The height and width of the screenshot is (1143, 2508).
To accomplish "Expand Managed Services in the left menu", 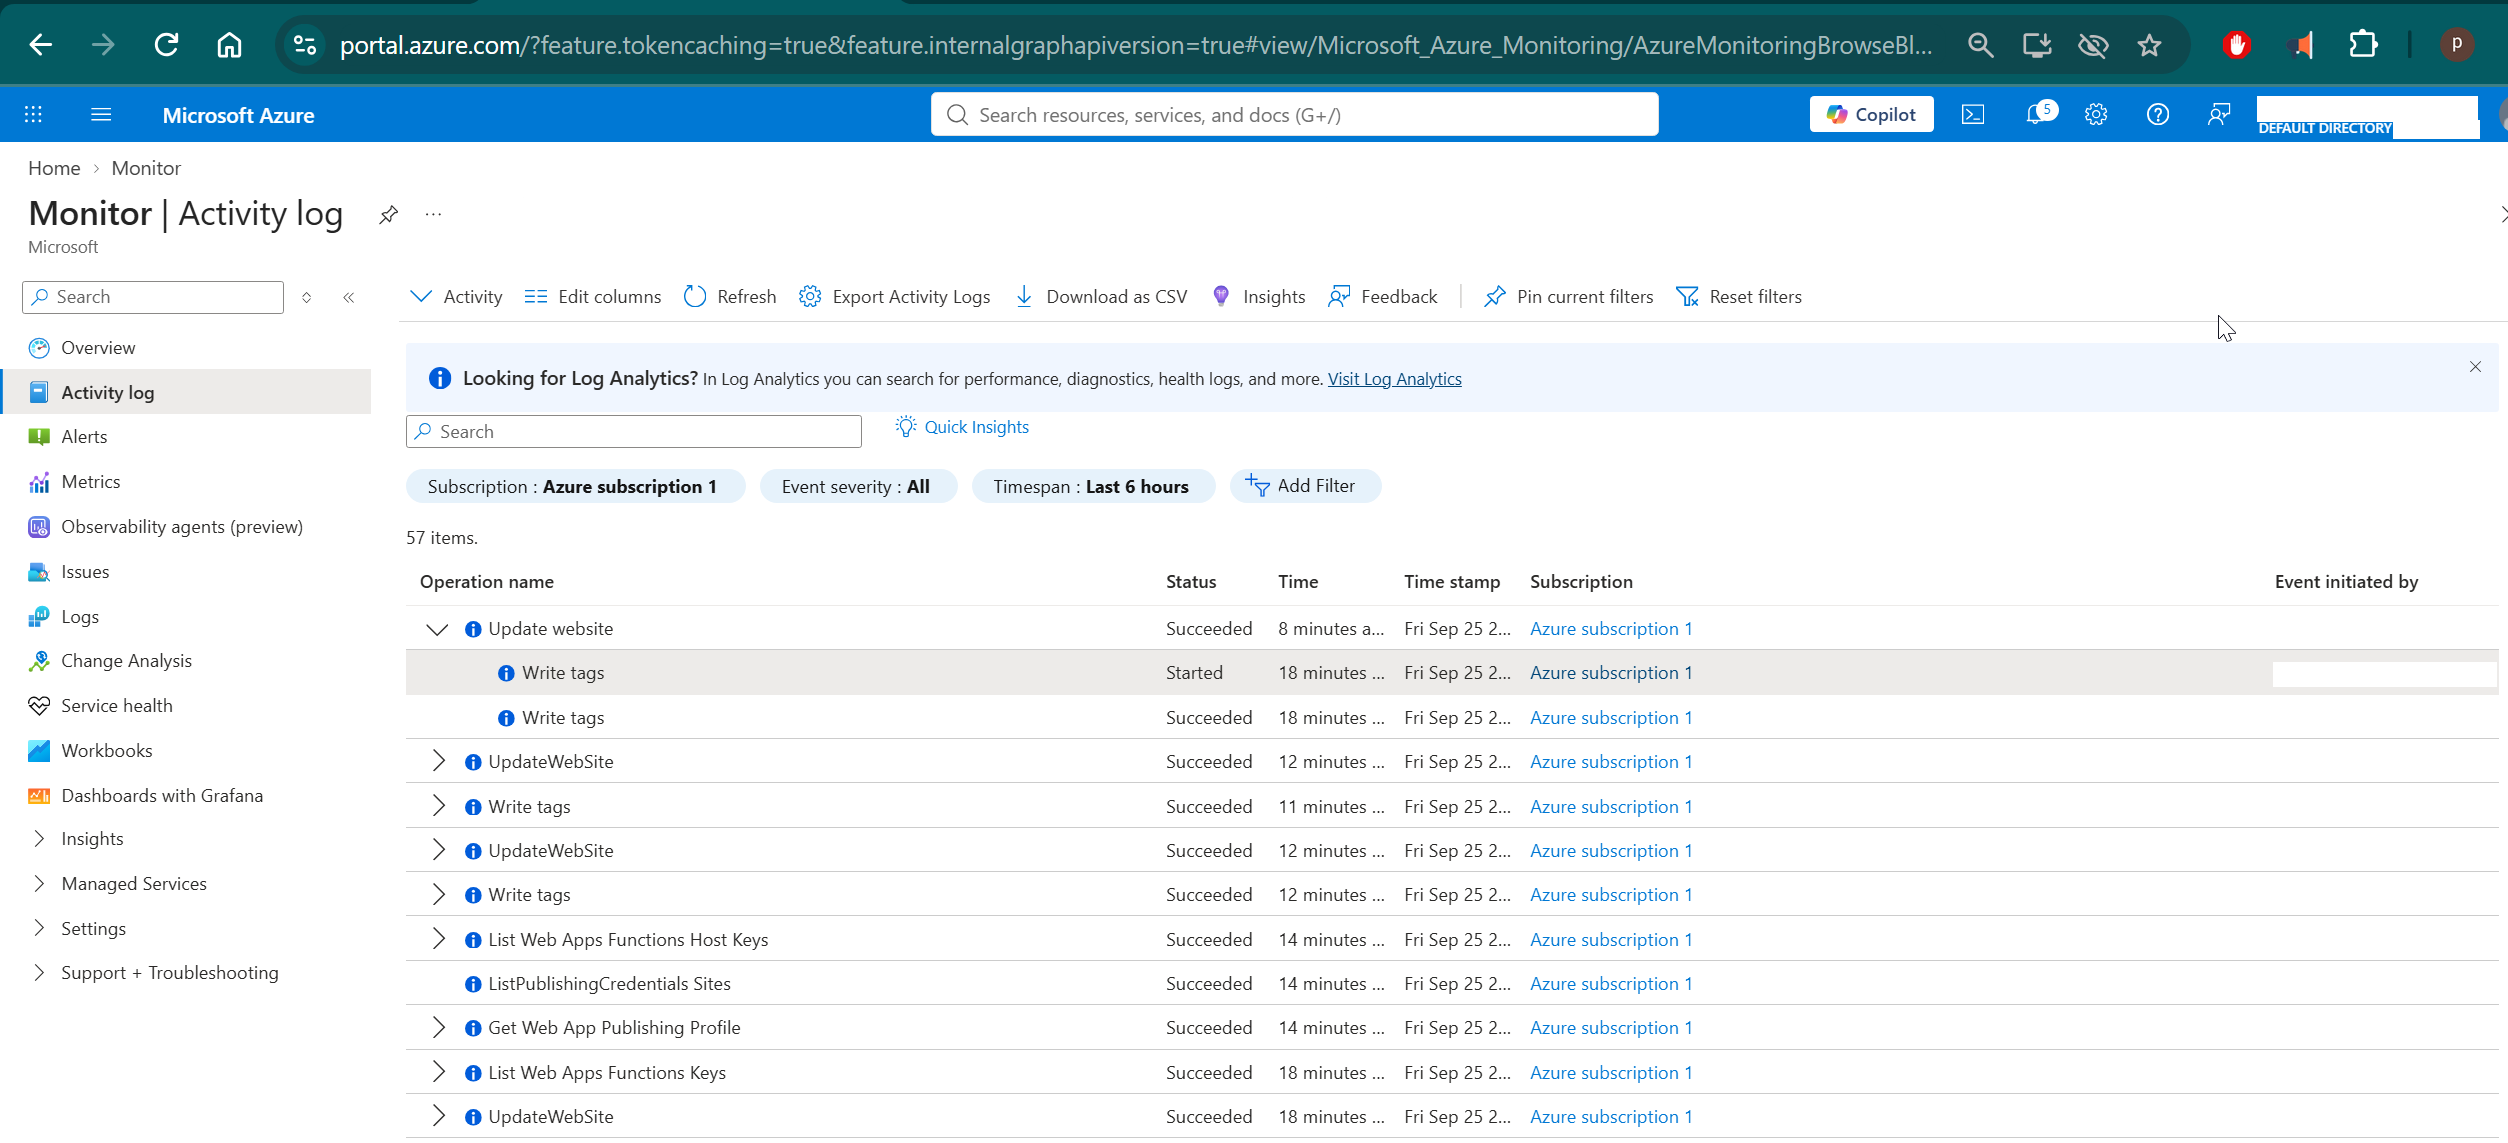I will 39,884.
